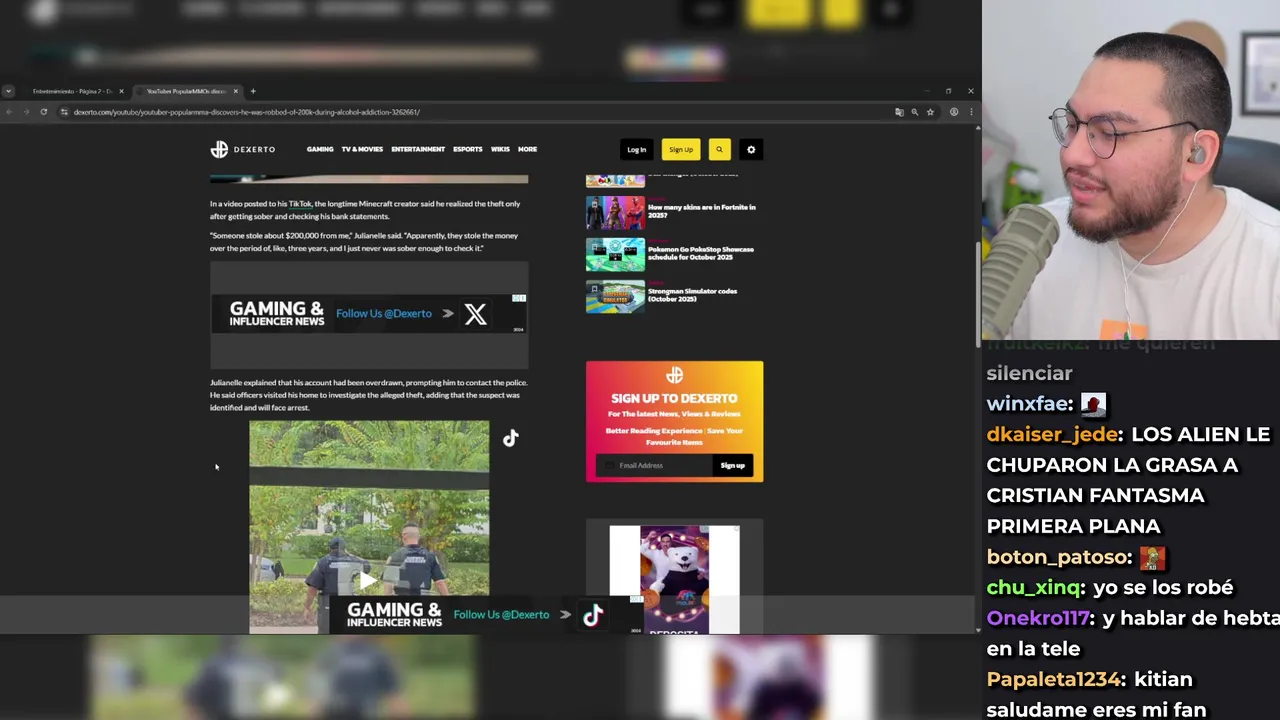Switch to the Entretenimiento - Página 2 tab
1280x720 pixels.
[72, 91]
